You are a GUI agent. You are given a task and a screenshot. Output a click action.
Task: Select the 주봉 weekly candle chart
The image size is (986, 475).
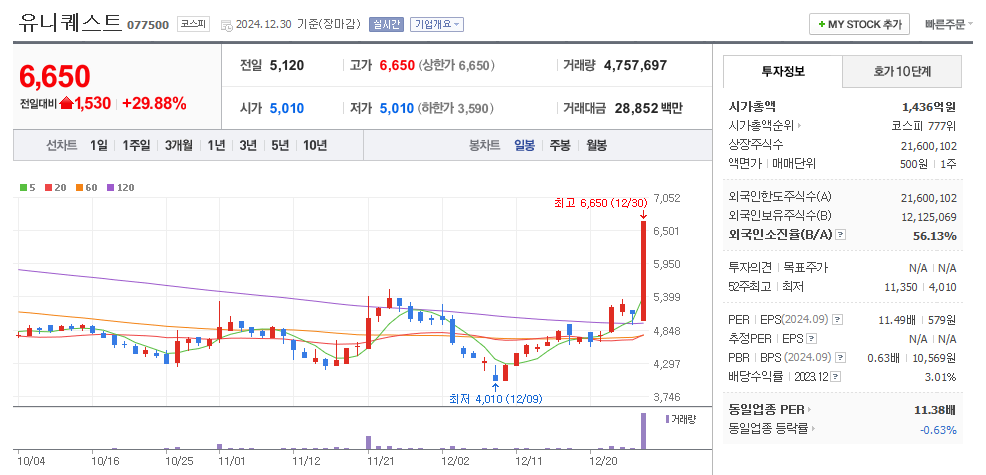(x=560, y=145)
